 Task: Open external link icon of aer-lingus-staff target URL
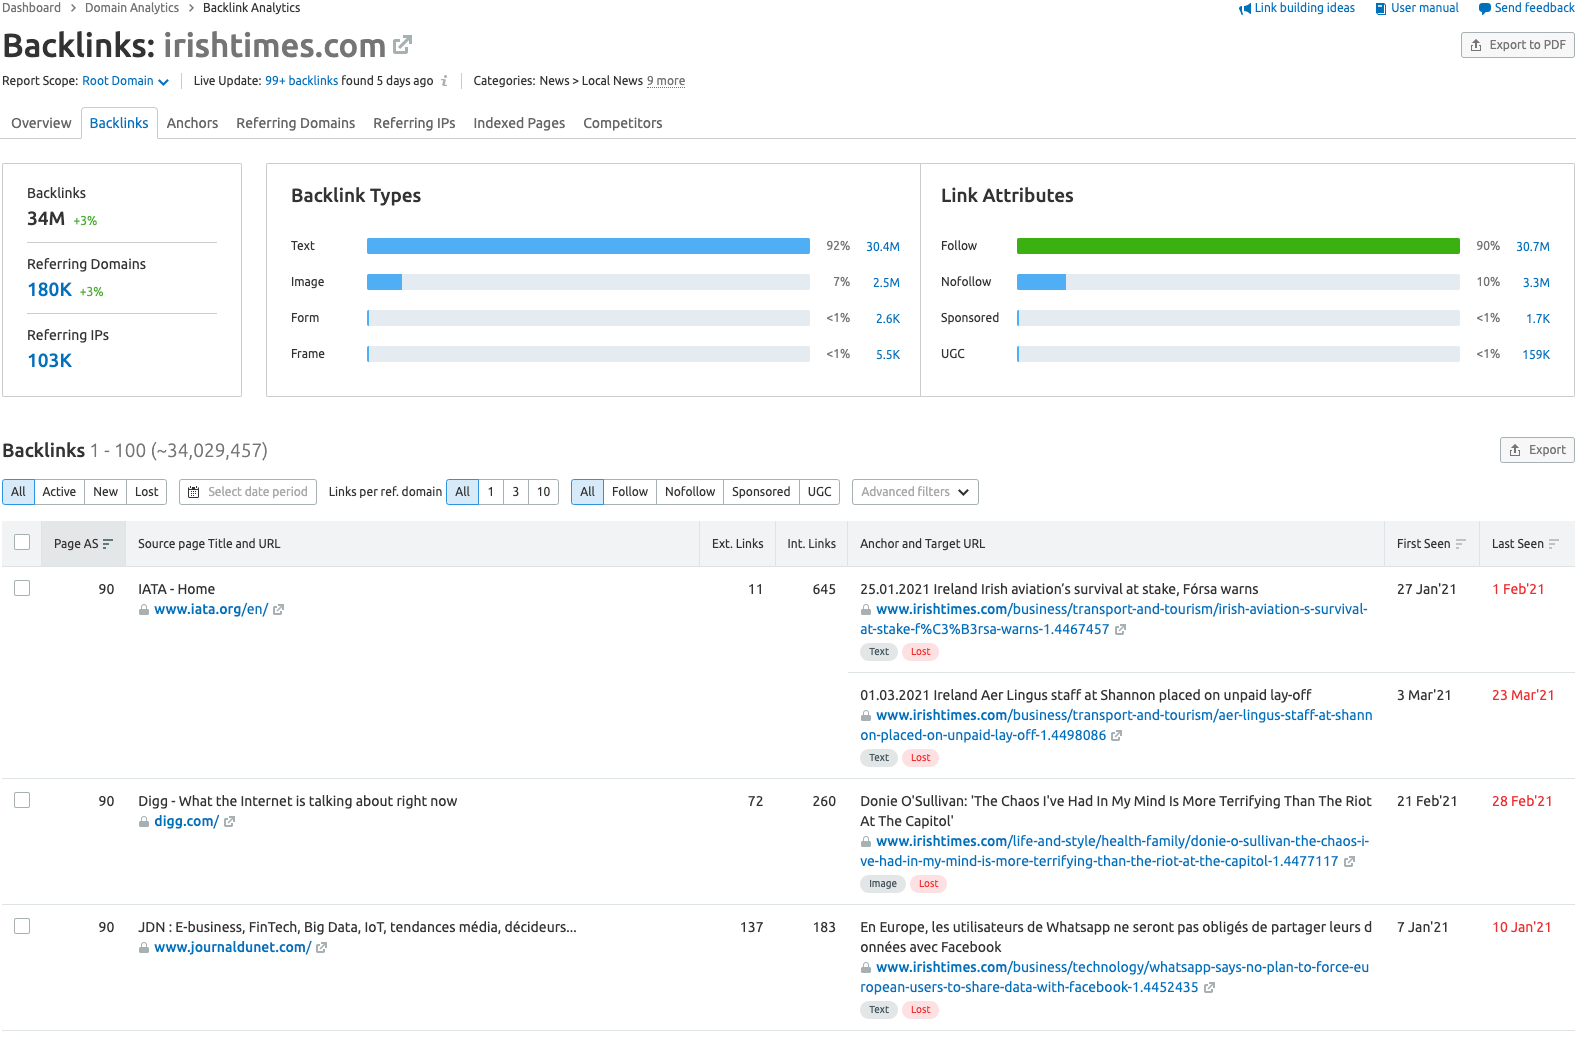(x=1117, y=736)
